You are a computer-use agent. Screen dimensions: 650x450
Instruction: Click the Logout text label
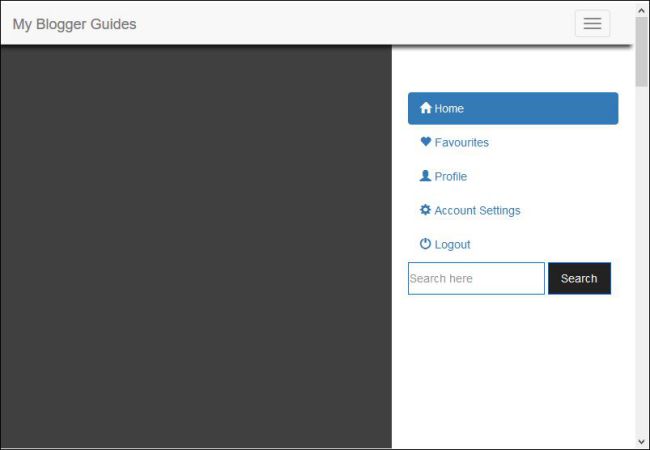point(452,245)
